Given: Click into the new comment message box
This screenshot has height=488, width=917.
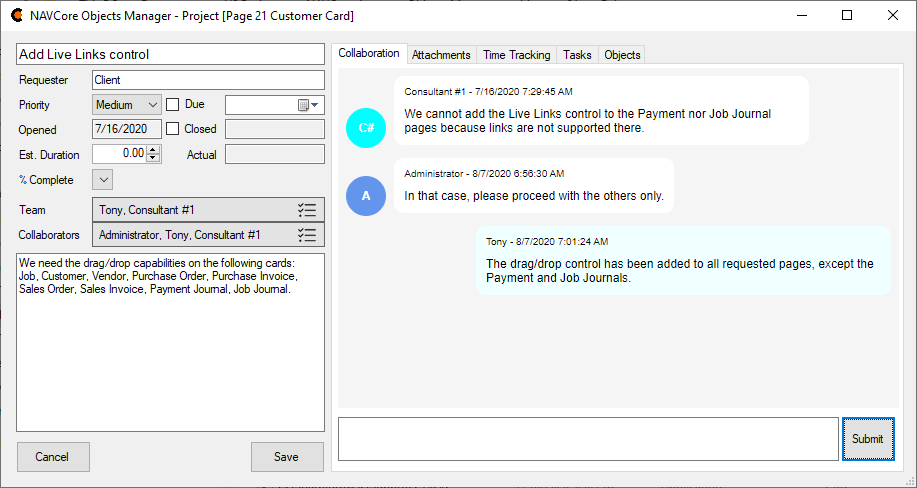Looking at the screenshot, I should coord(588,439).
